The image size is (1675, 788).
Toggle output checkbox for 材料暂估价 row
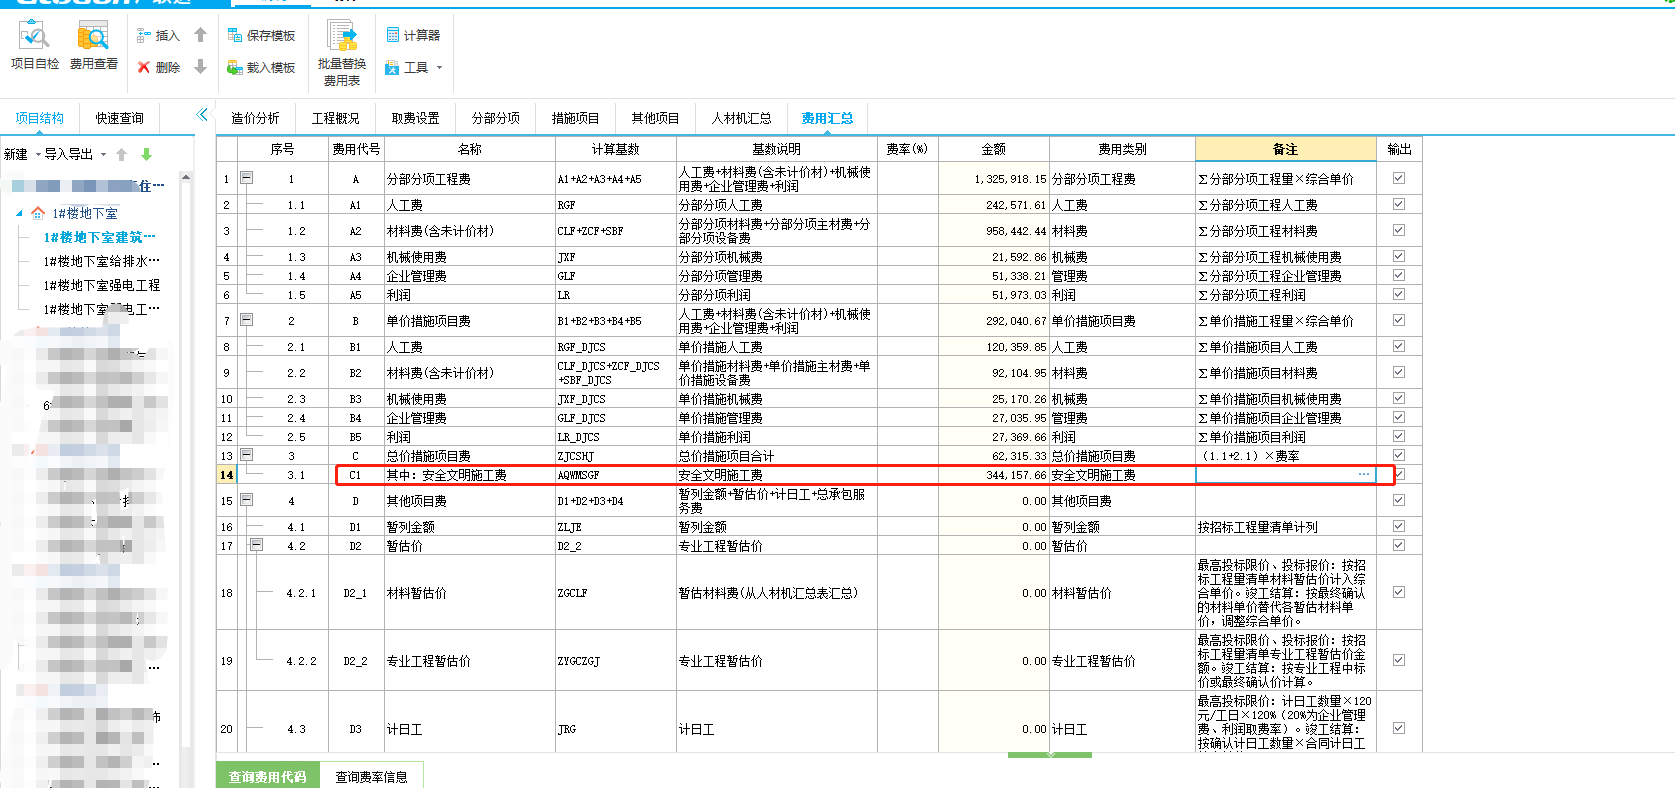1398,592
